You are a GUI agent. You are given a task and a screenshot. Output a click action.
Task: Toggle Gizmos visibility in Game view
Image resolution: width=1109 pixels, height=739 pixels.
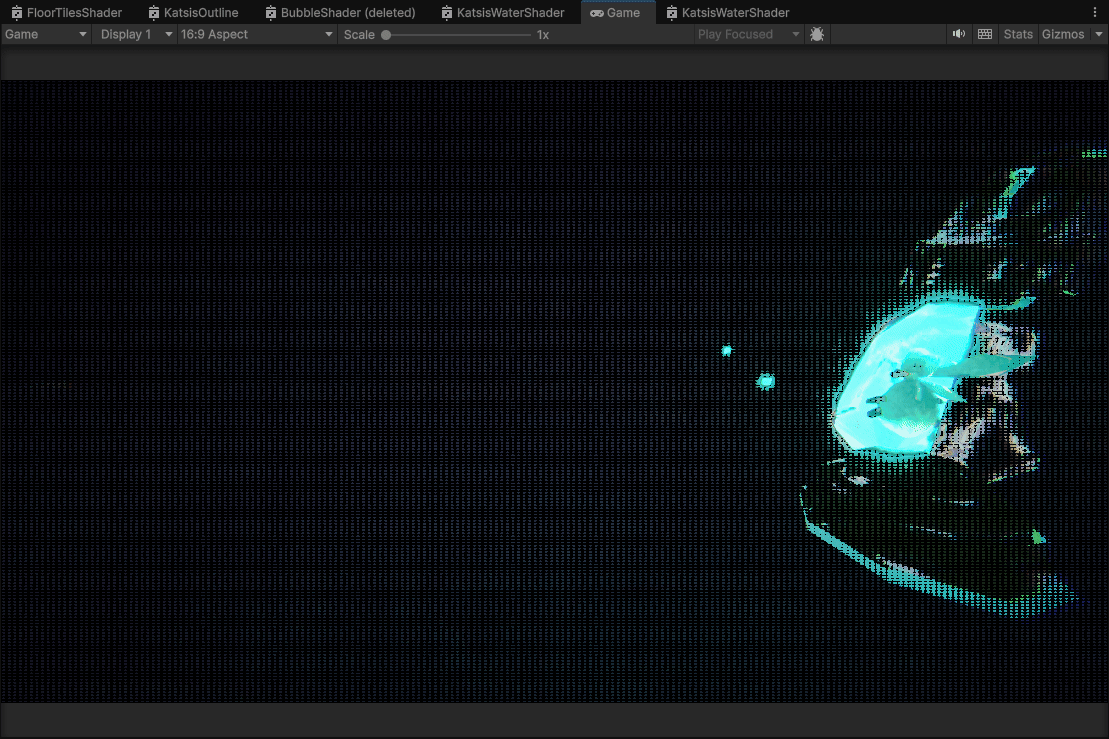(1062, 34)
